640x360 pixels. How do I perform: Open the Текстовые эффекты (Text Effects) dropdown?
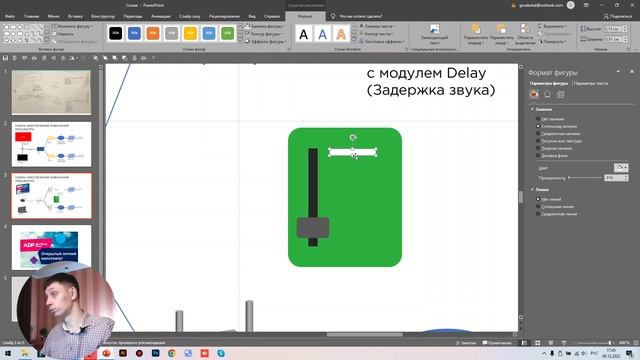click(x=382, y=42)
